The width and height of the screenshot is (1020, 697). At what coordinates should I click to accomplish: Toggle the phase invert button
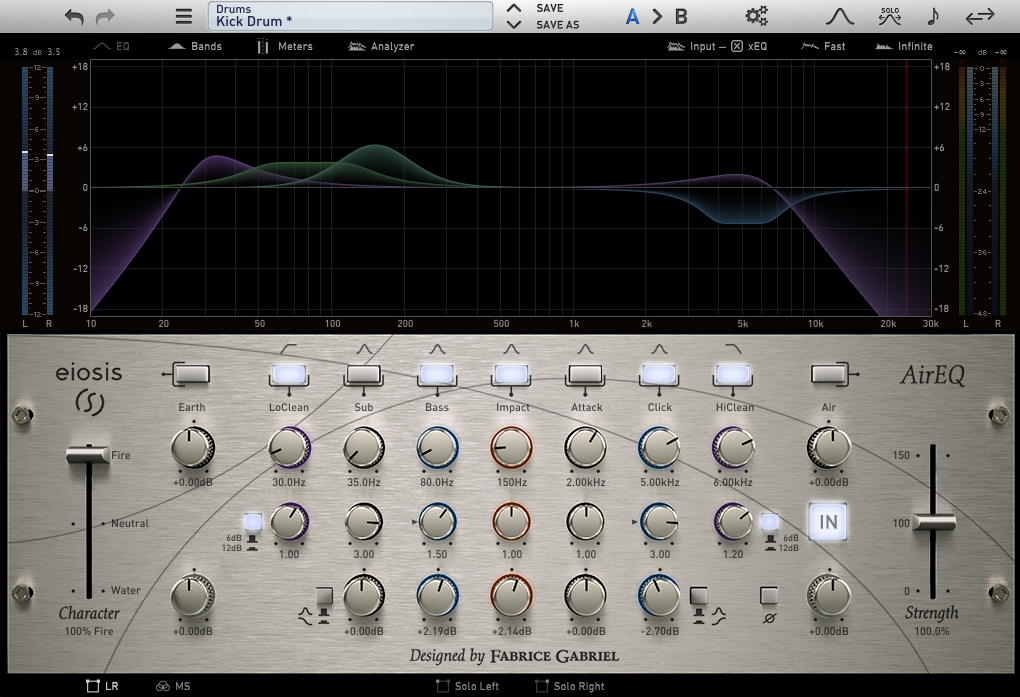[x=769, y=596]
